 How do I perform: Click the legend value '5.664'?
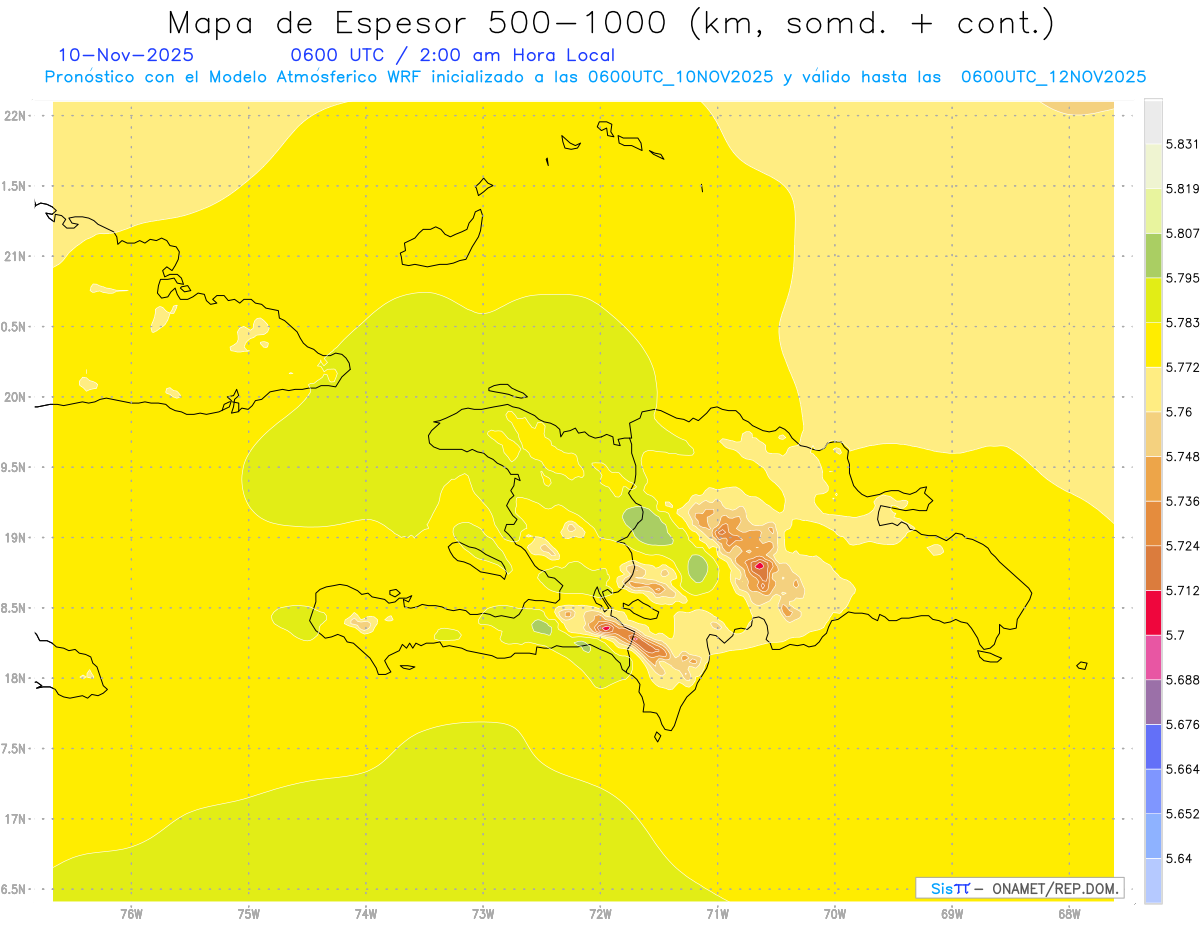click(1181, 769)
